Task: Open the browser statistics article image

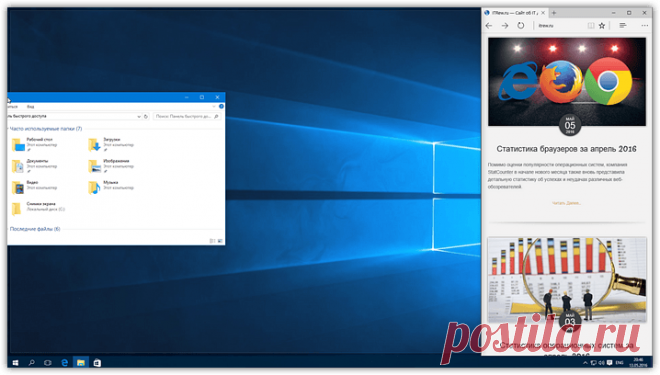Action: (x=567, y=82)
